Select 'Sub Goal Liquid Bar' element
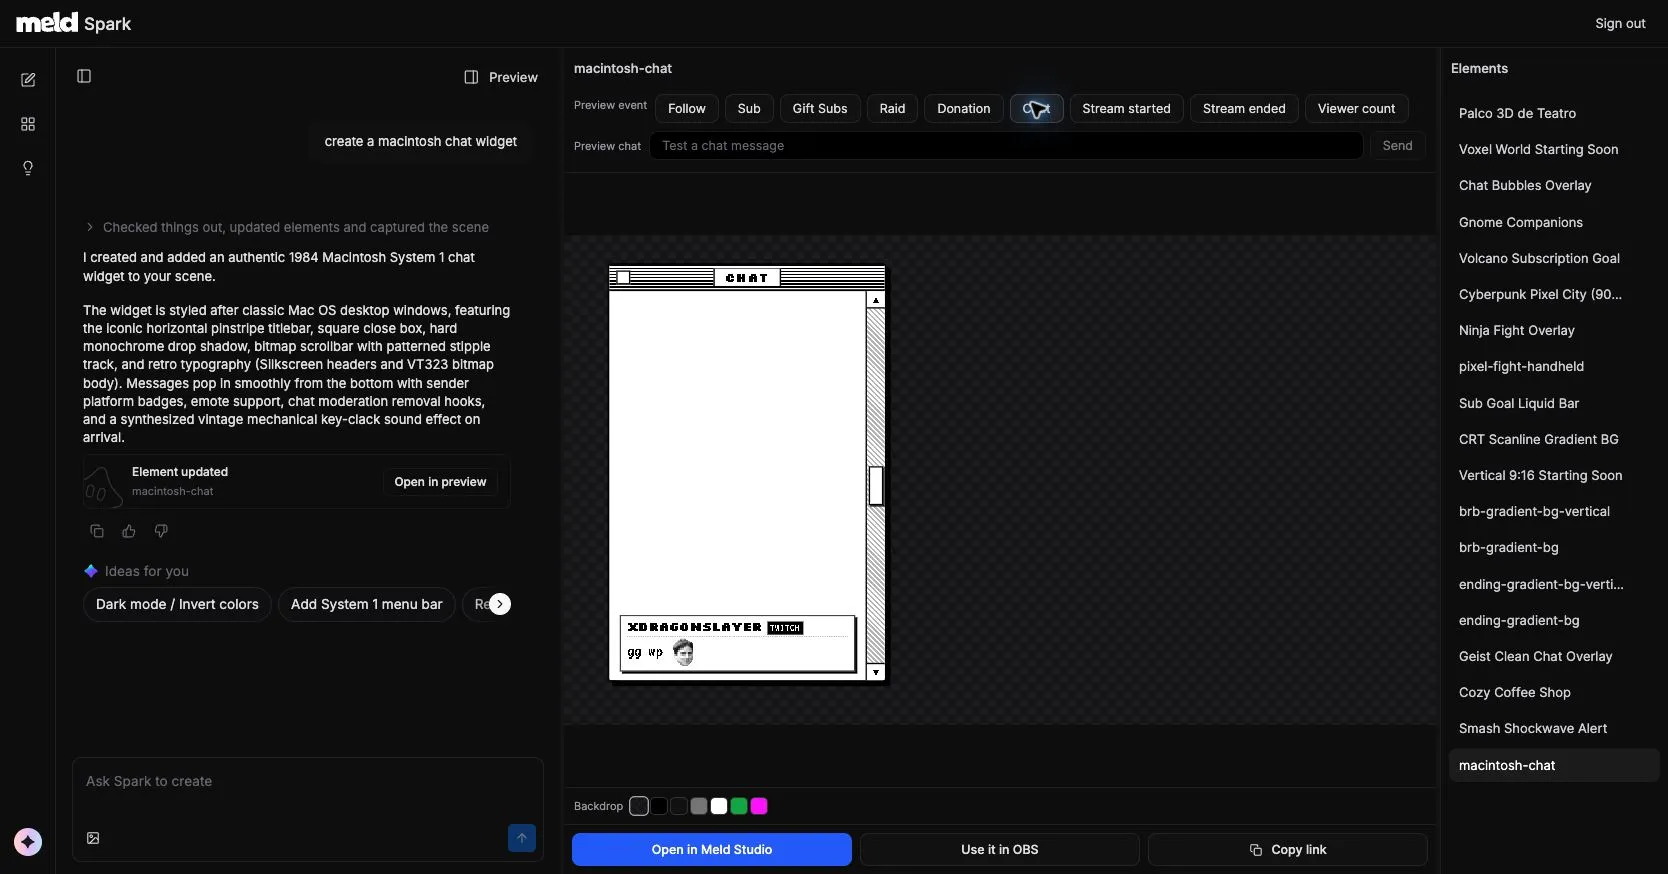 (1554, 403)
